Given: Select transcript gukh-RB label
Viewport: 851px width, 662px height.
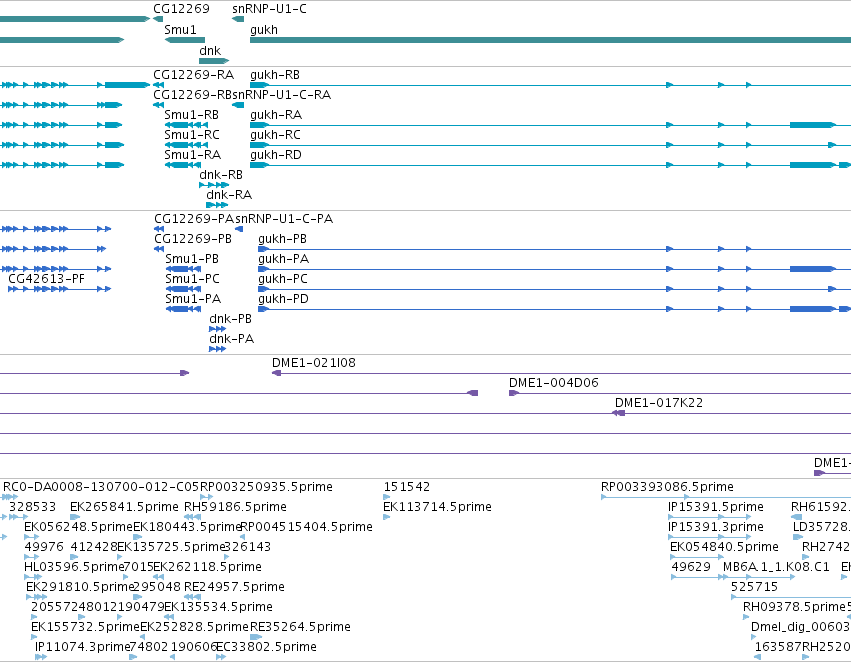Looking at the screenshot, I should pos(275,75).
